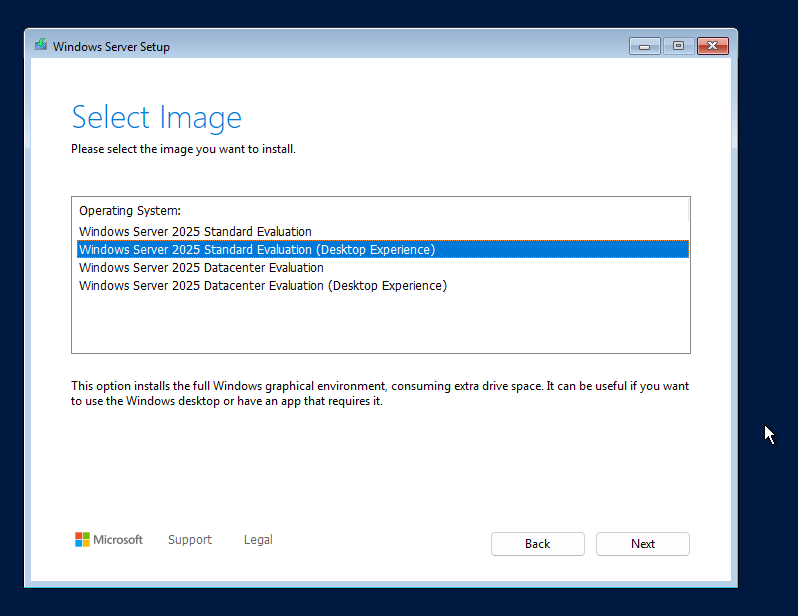Open the Legal link
The image size is (798, 616).
pos(258,540)
